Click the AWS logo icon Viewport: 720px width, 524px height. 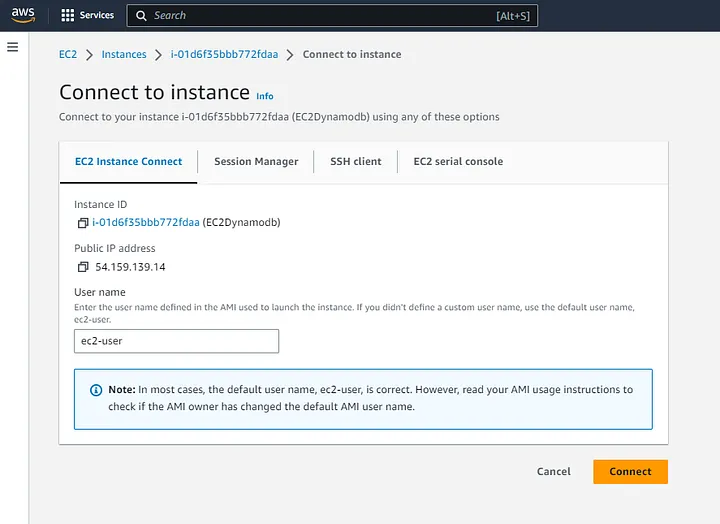pyautogui.click(x=21, y=16)
